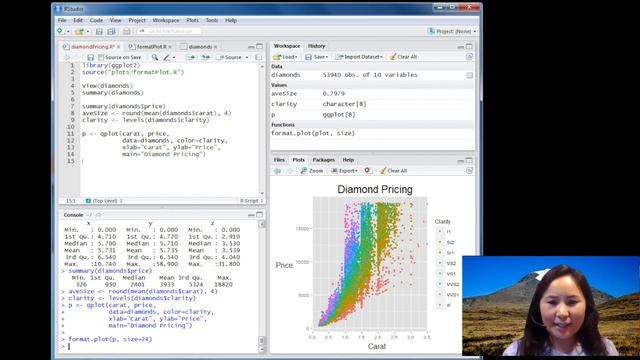The width and height of the screenshot is (640, 360).
Task: Click the clarity character[8] row
Action: pyautogui.click(x=372, y=104)
